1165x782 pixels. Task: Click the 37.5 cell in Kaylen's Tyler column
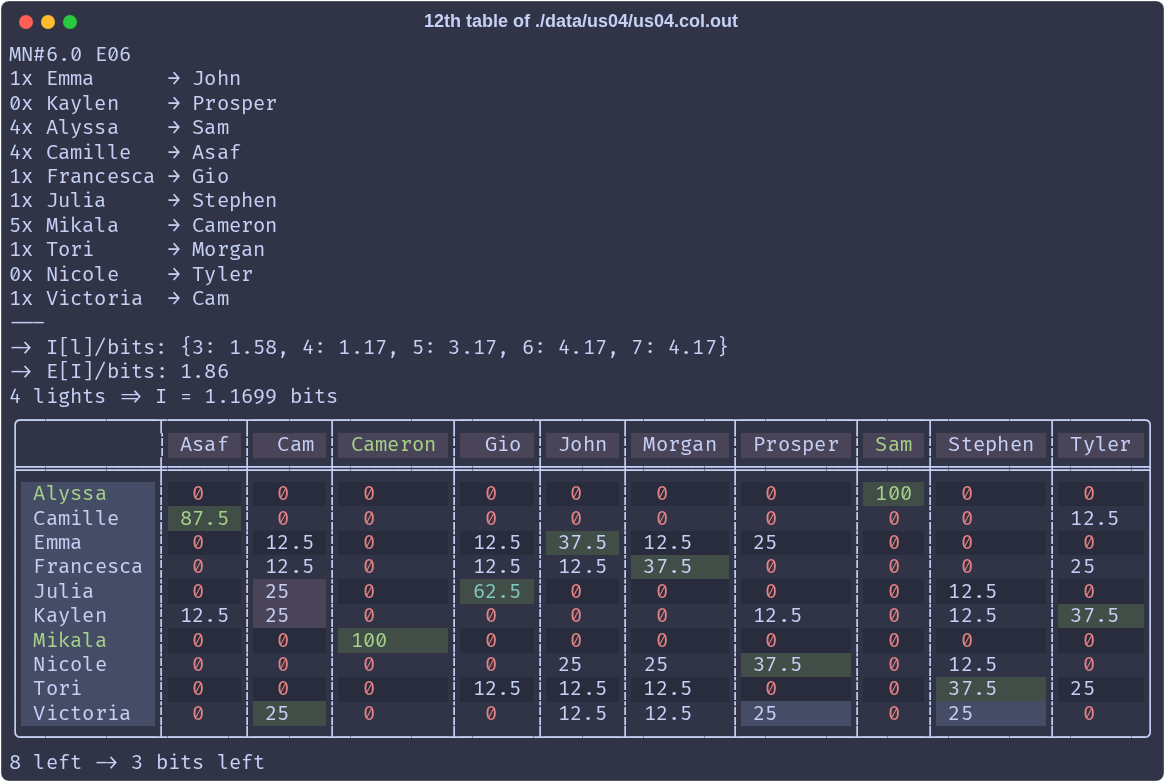[1100, 616]
